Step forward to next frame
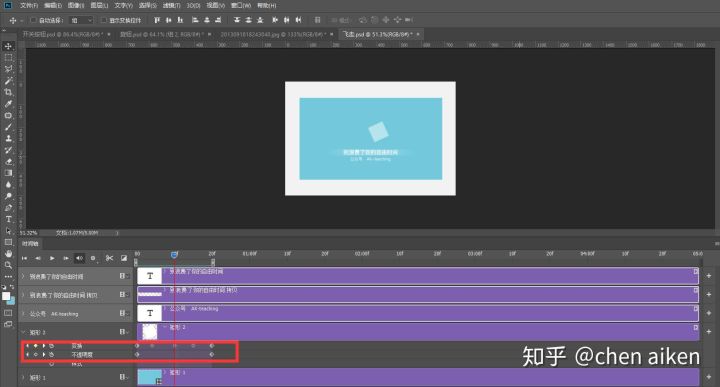The height and width of the screenshot is (387, 720). click(x=66, y=258)
